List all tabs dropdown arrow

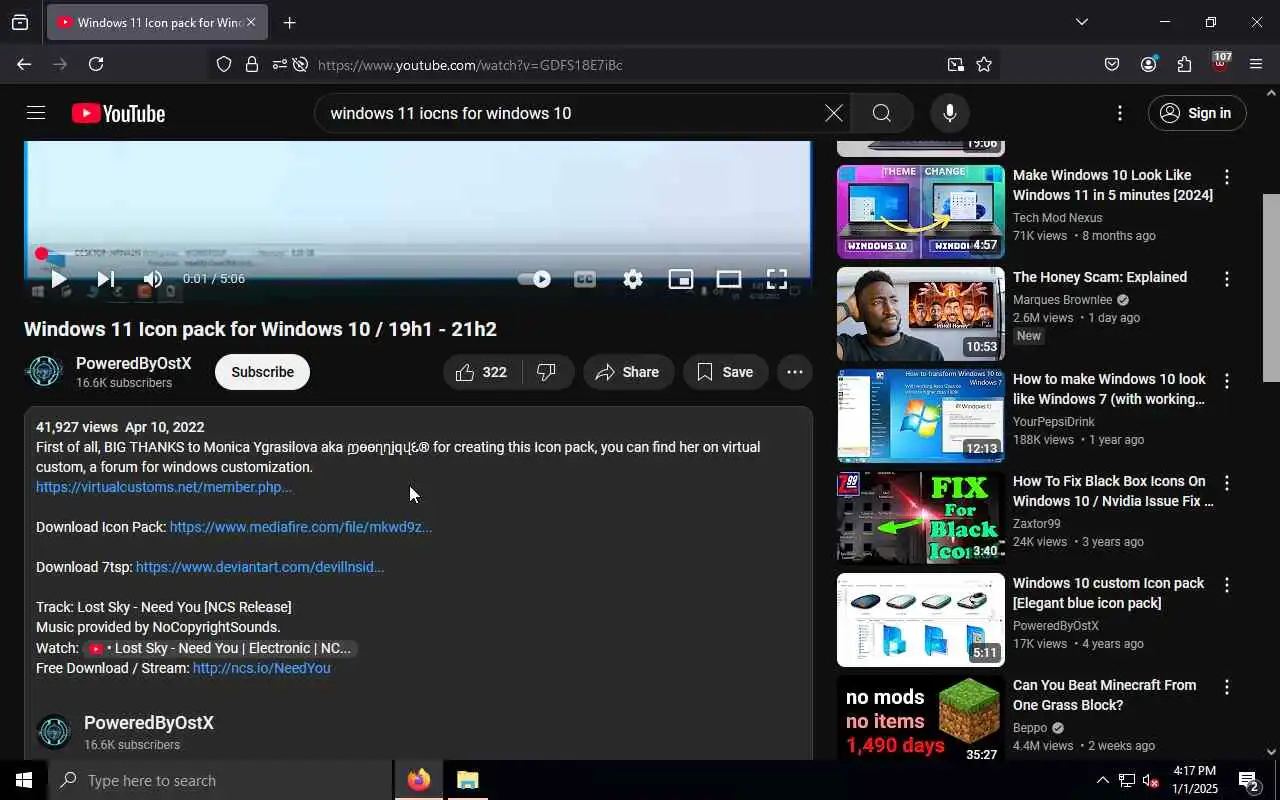click(x=1081, y=22)
